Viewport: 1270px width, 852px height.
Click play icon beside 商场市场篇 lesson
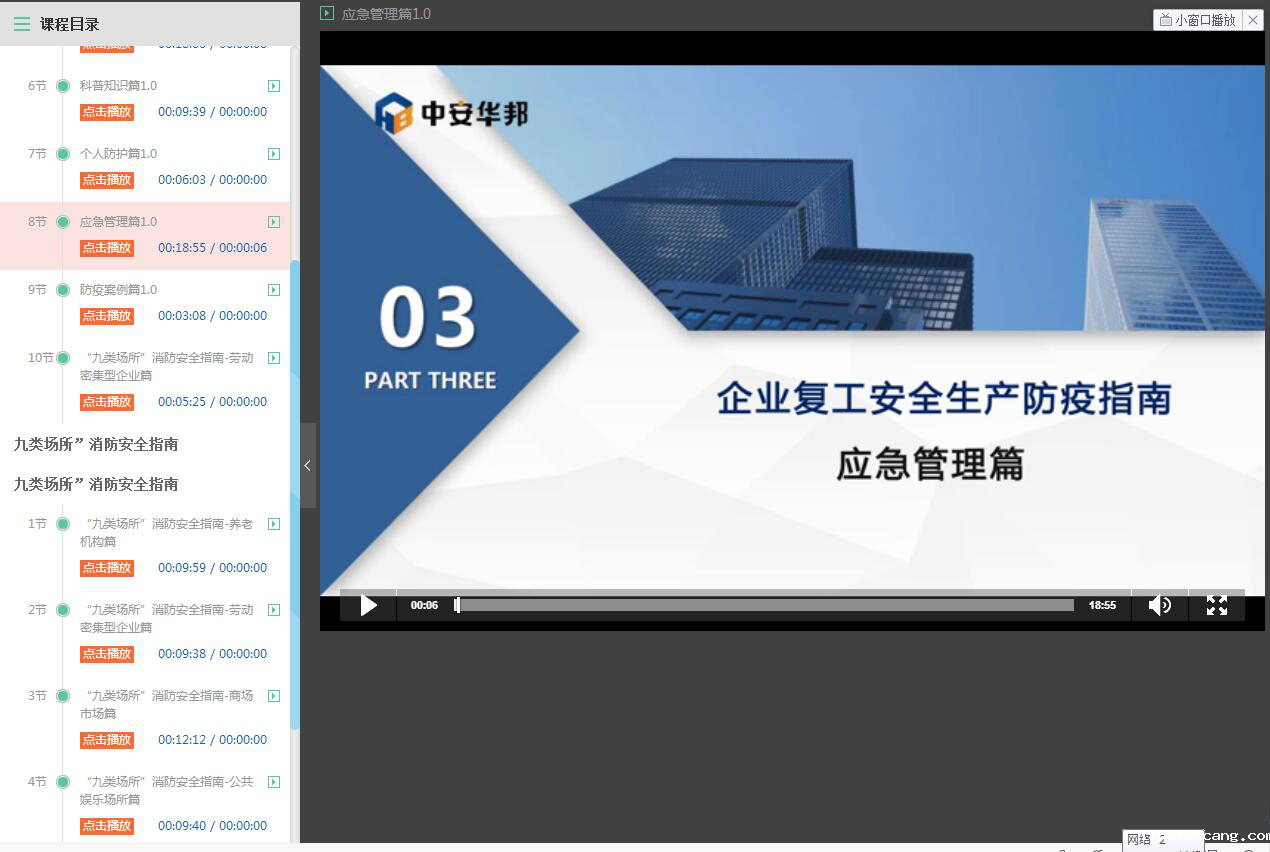274,696
